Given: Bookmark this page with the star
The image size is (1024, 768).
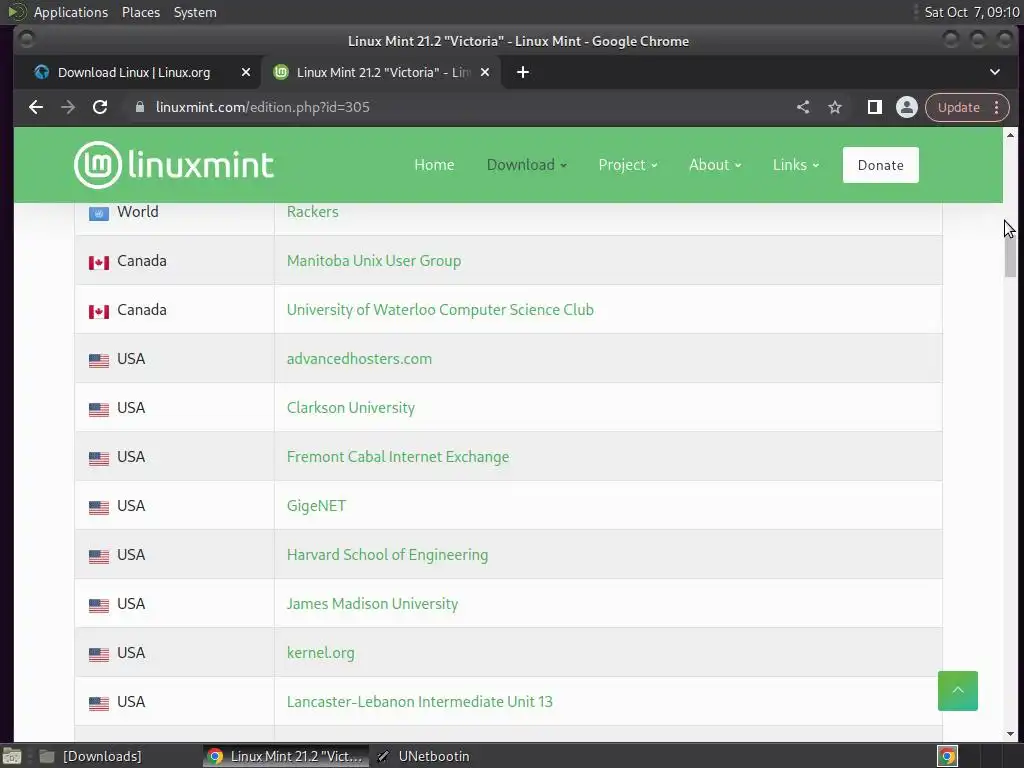Looking at the screenshot, I should tap(835, 107).
